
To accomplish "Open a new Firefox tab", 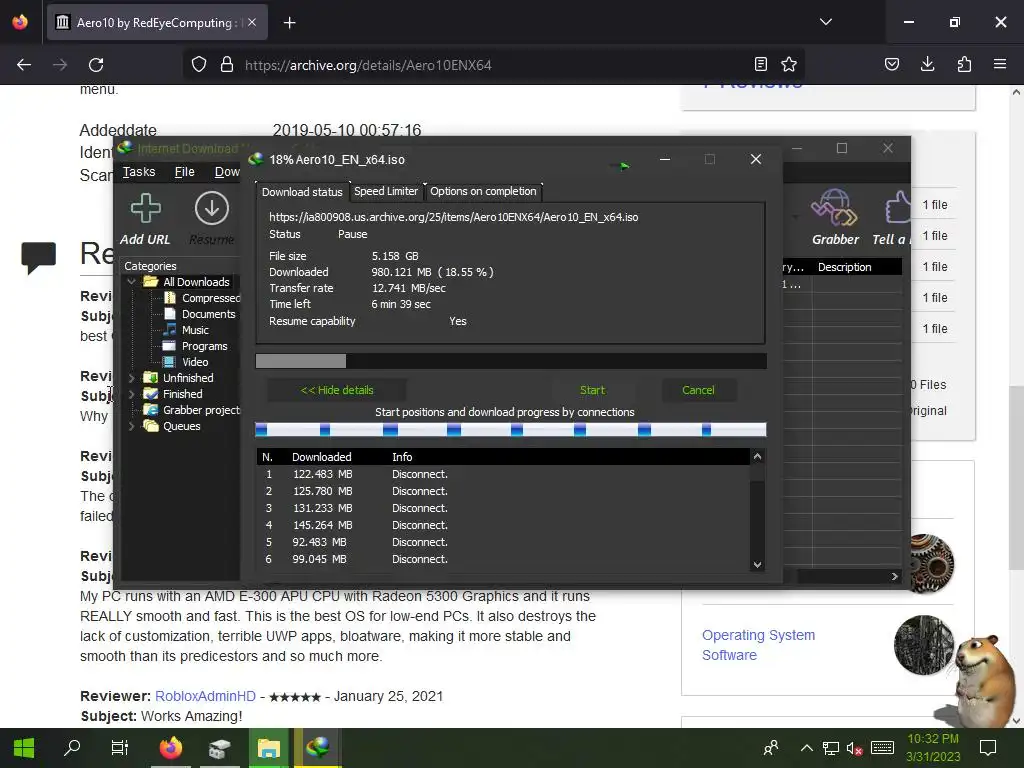I will pyautogui.click(x=289, y=23).
